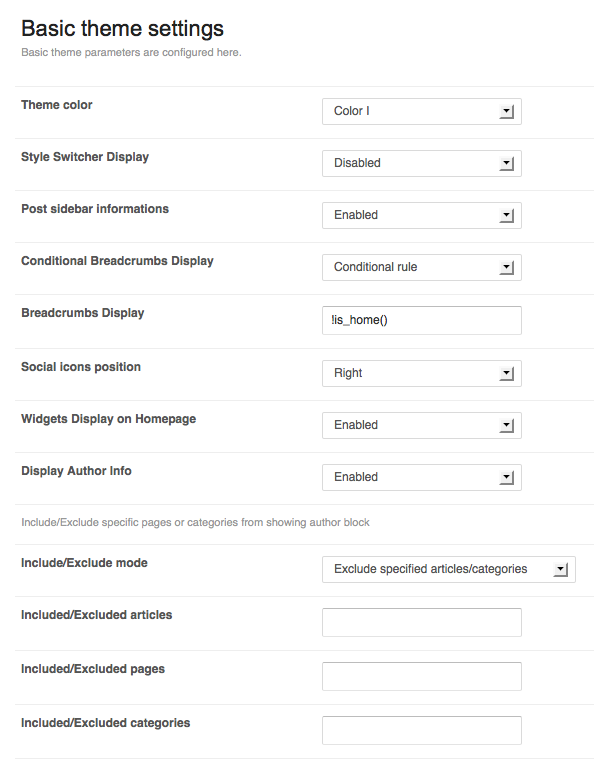
Task: Open the Style Switcher Display dropdown
Action: tap(421, 163)
